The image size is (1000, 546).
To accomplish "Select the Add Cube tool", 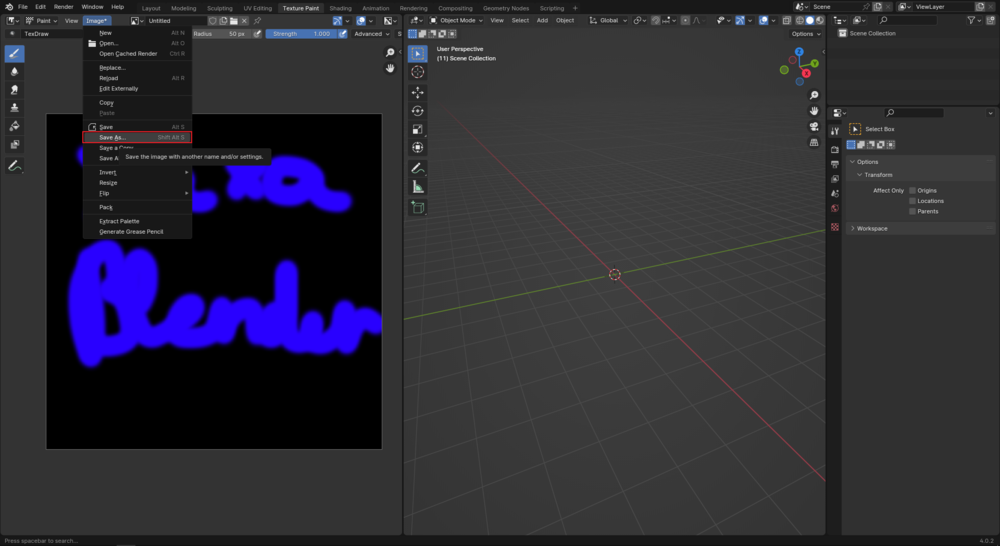I will coord(417,207).
